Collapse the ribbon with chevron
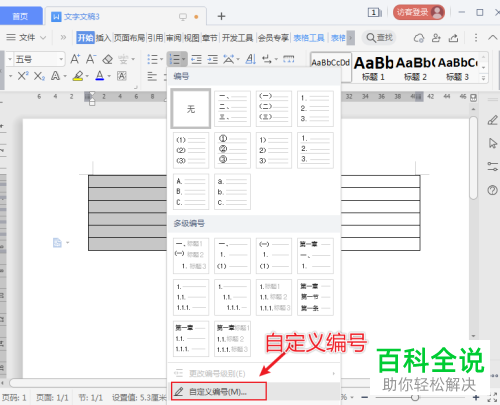500x405 pixels. tap(493, 37)
